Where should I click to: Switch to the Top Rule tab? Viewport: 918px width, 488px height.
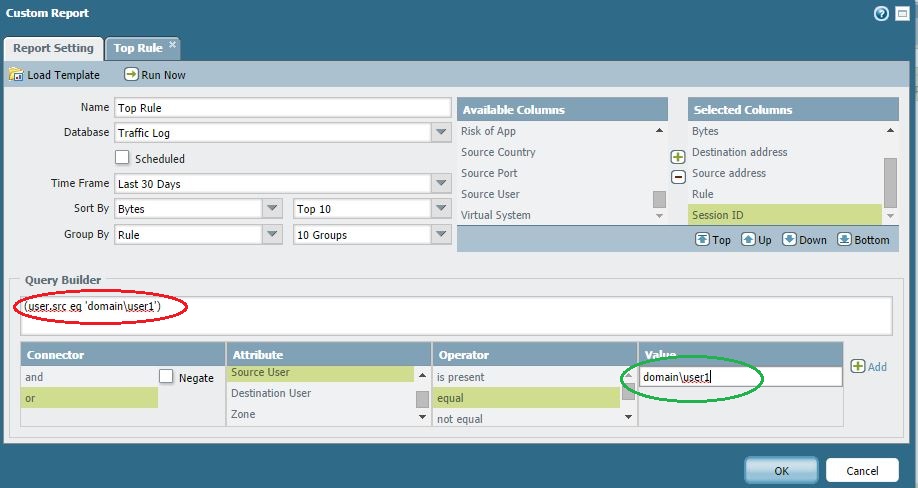138,49
